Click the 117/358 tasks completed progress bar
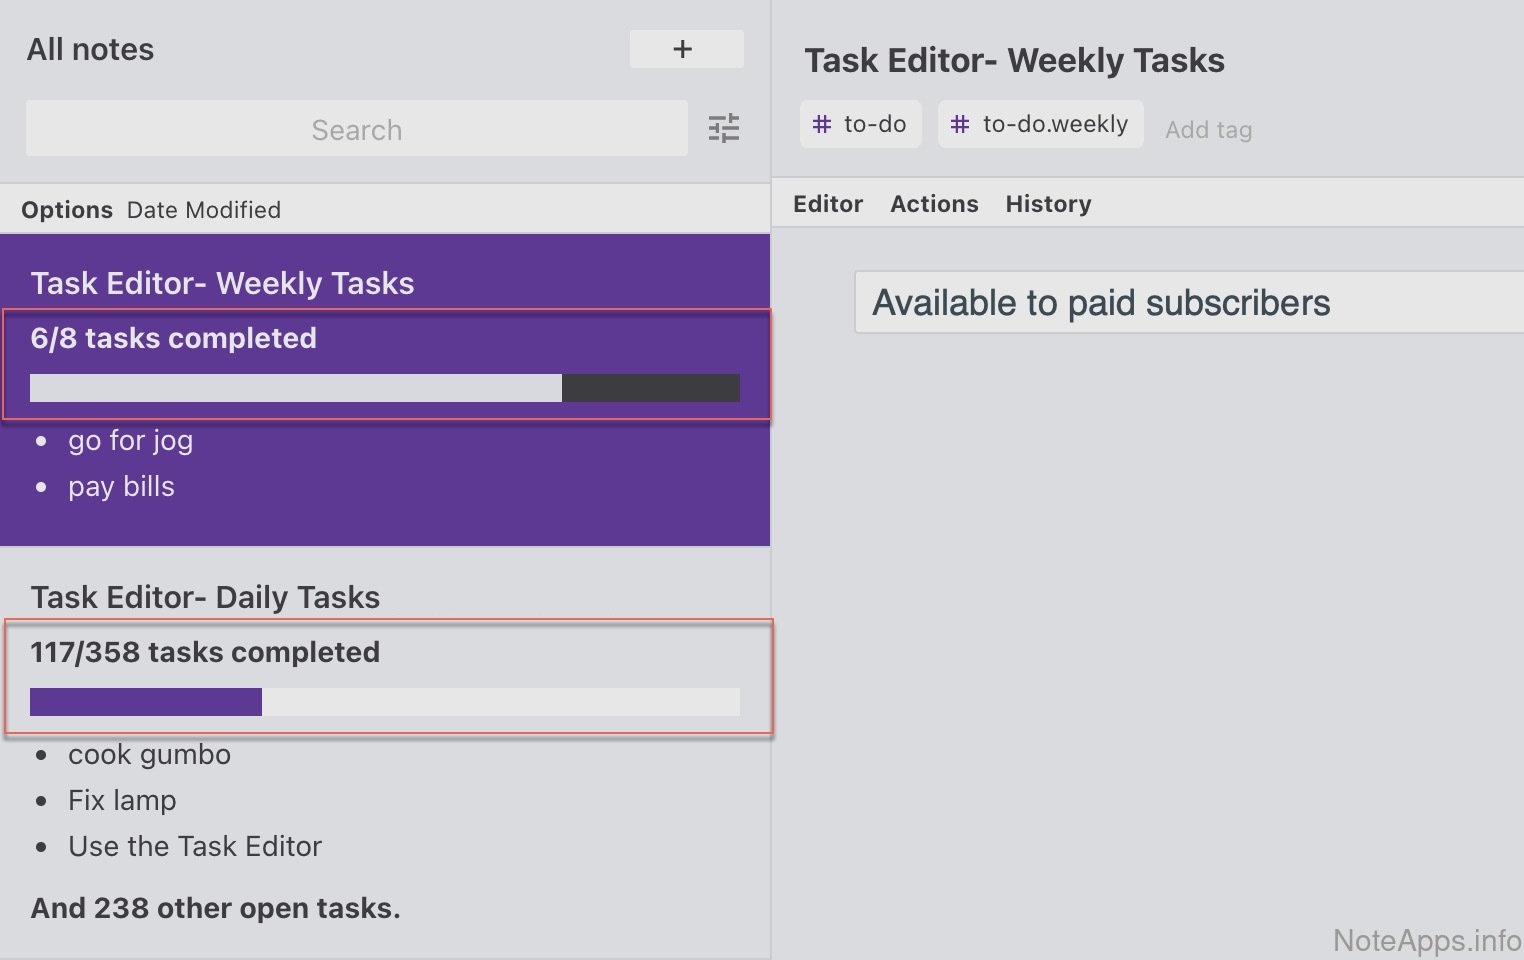 coord(385,702)
